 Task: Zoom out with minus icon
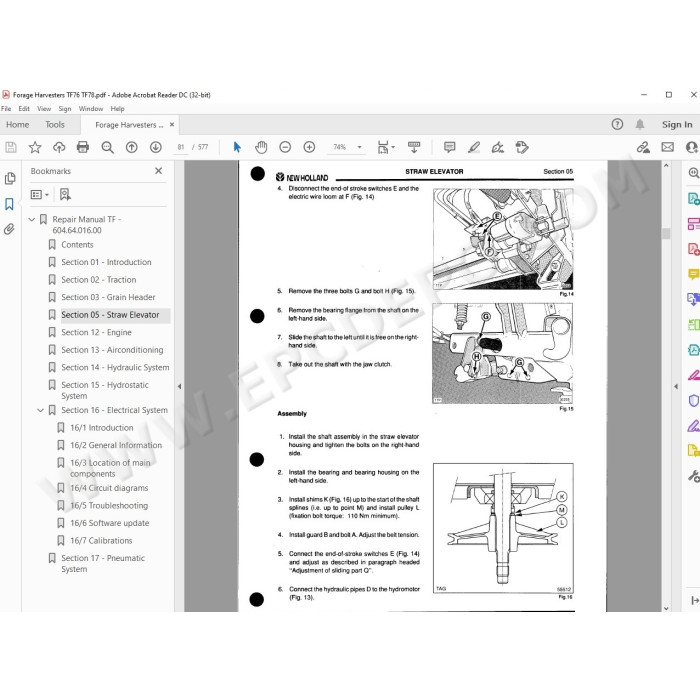(x=285, y=147)
